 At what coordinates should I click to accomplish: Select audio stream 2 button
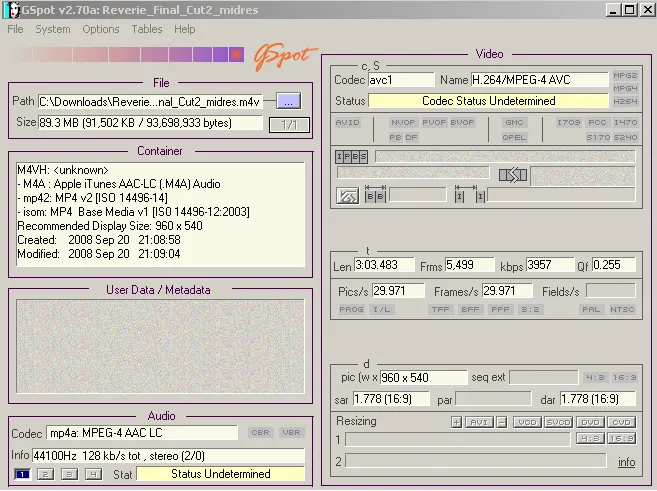tap(45, 474)
